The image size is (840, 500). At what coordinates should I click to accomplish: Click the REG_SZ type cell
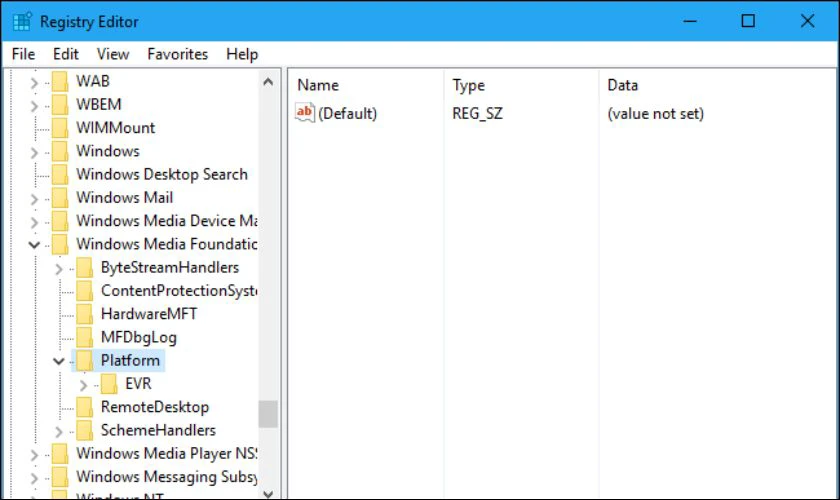click(x=477, y=114)
